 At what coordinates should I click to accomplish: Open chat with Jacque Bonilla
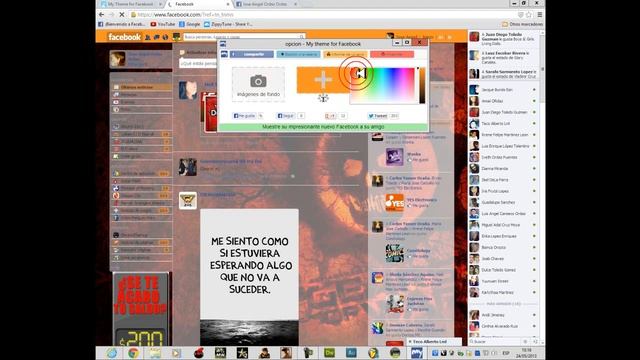tap(502, 89)
